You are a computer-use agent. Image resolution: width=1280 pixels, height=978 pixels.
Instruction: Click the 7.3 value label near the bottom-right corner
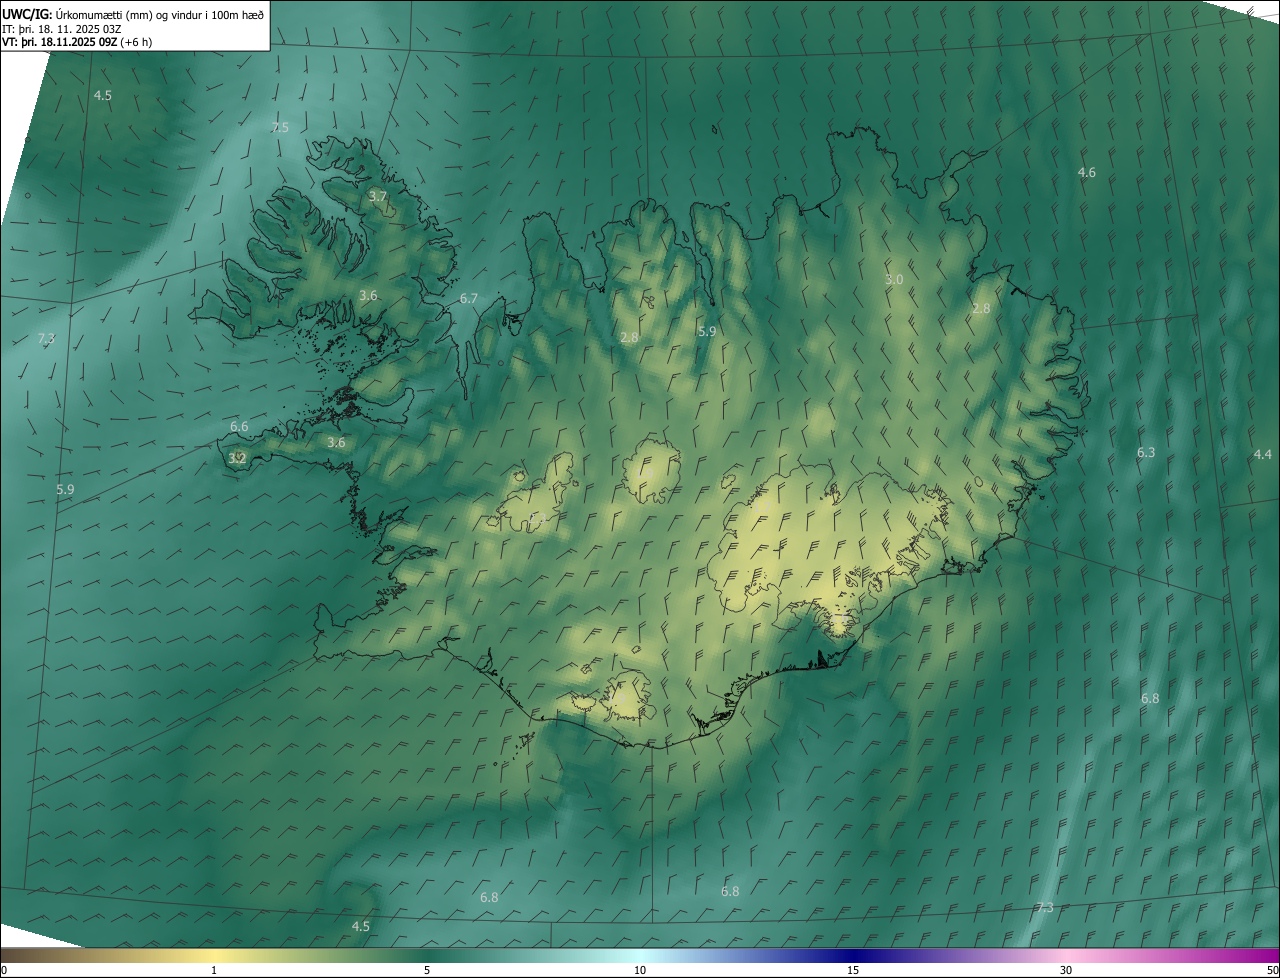coord(1044,907)
